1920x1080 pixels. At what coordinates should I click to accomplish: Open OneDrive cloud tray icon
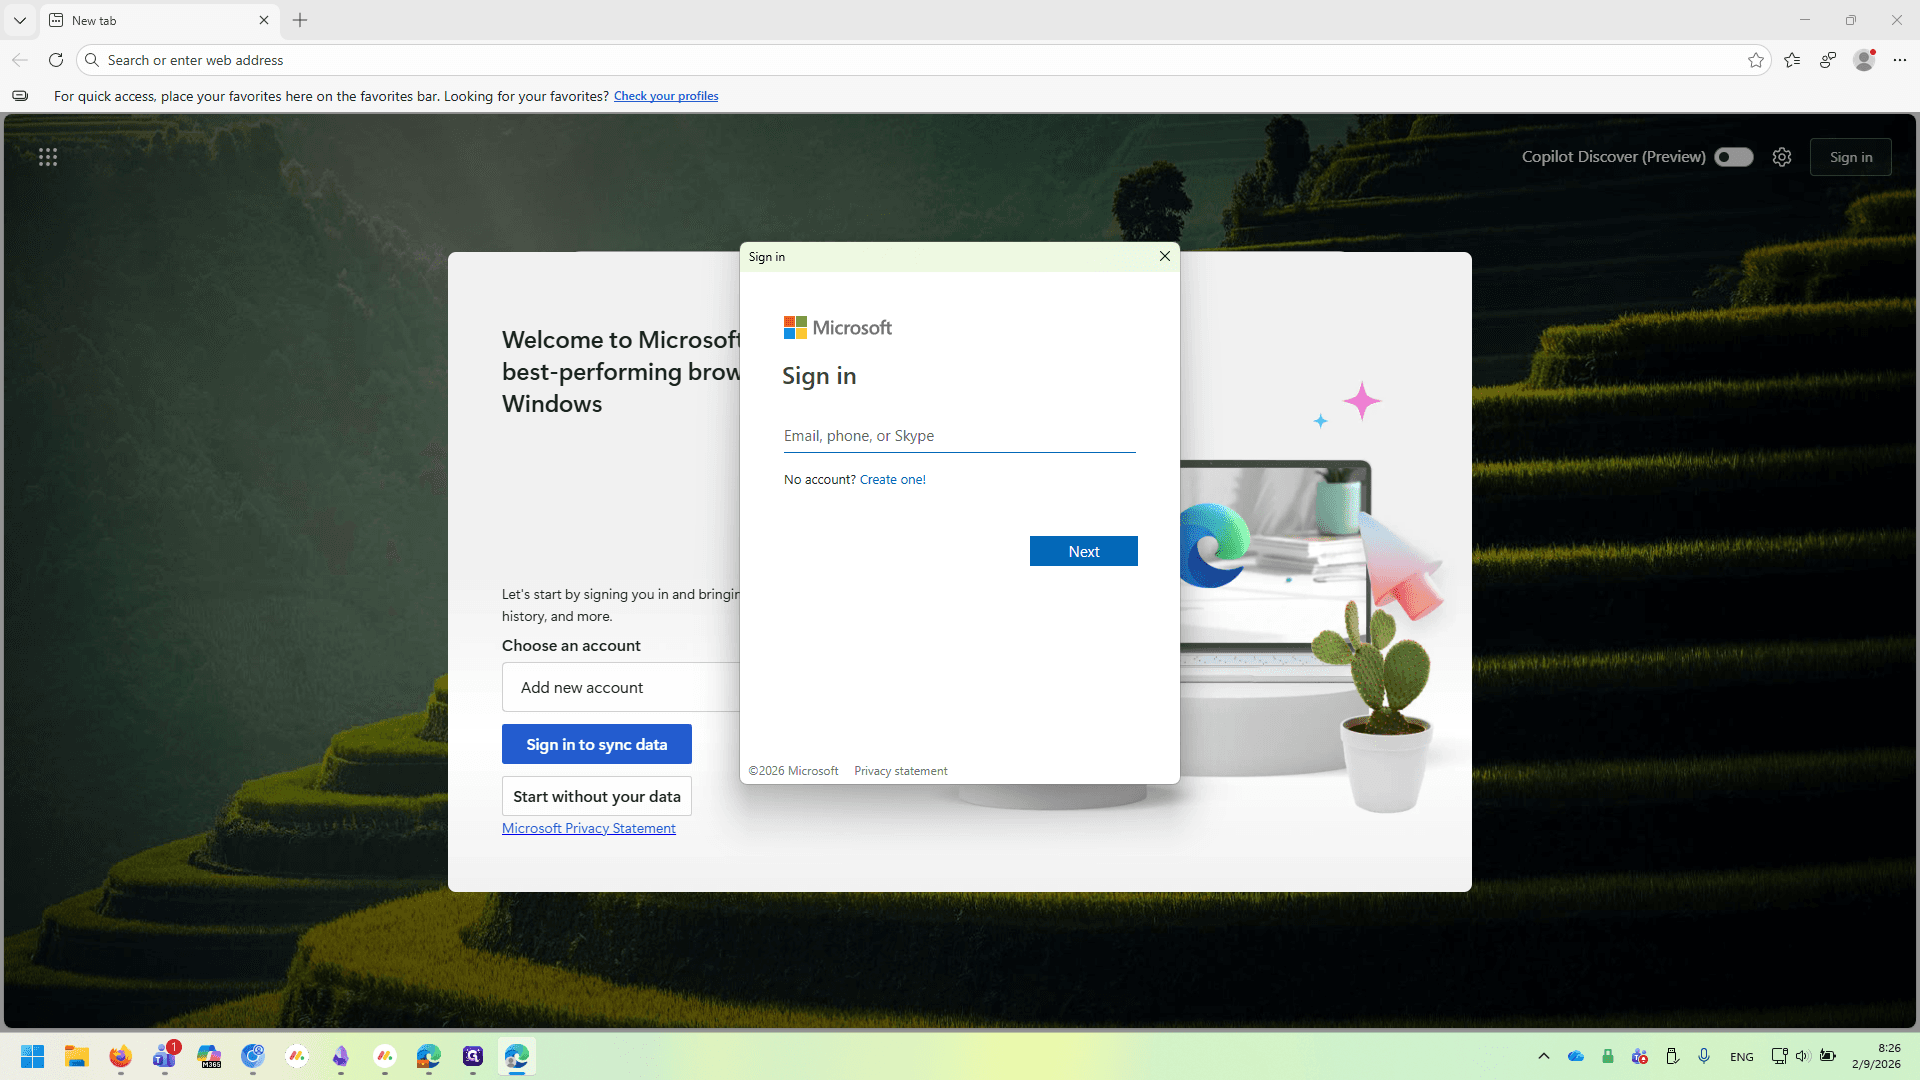(1576, 1056)
